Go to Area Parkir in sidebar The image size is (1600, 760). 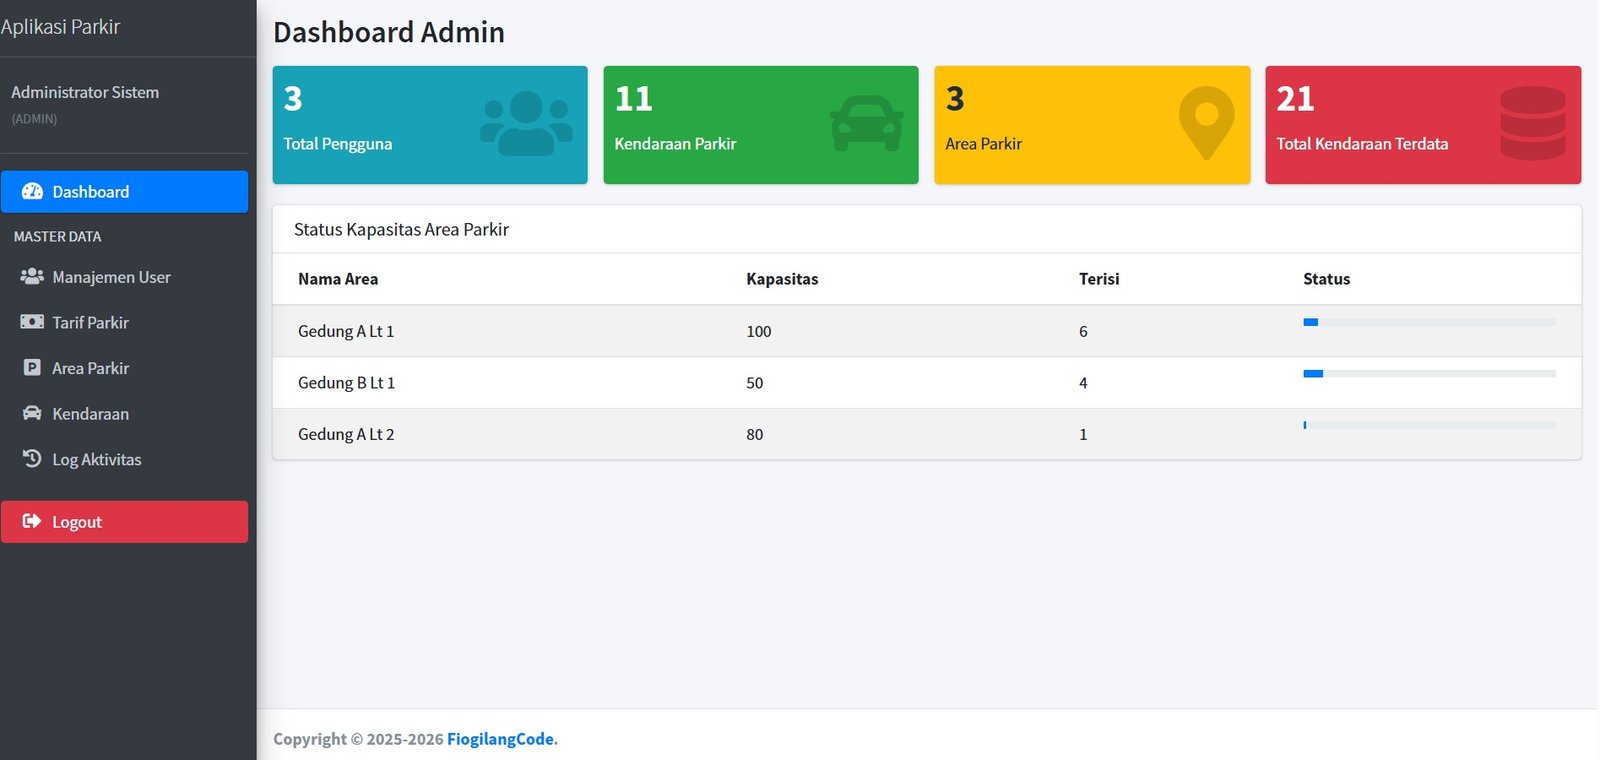click(90, 368)
